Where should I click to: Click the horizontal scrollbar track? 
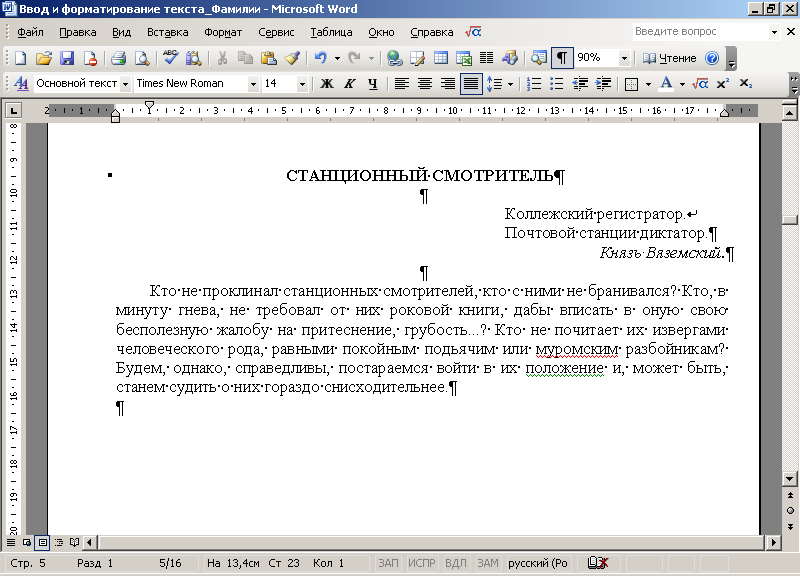tap(431, 542)
